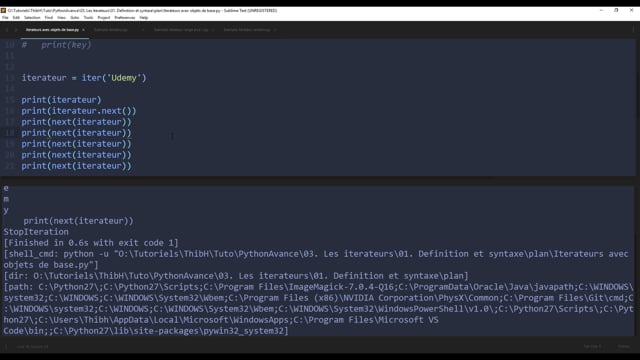
Task: Restore down the Sublime Text window
Action: (x=616, y=10)
